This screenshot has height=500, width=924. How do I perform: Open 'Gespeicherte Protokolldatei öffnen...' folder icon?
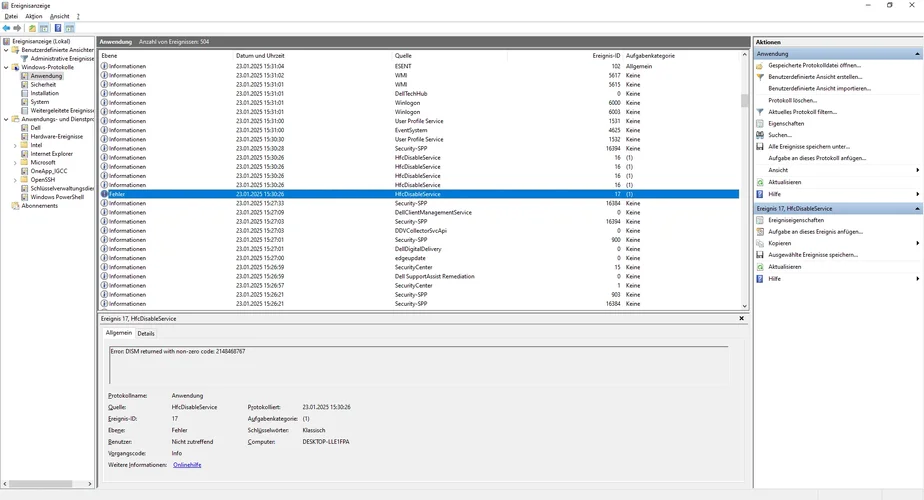760,65
